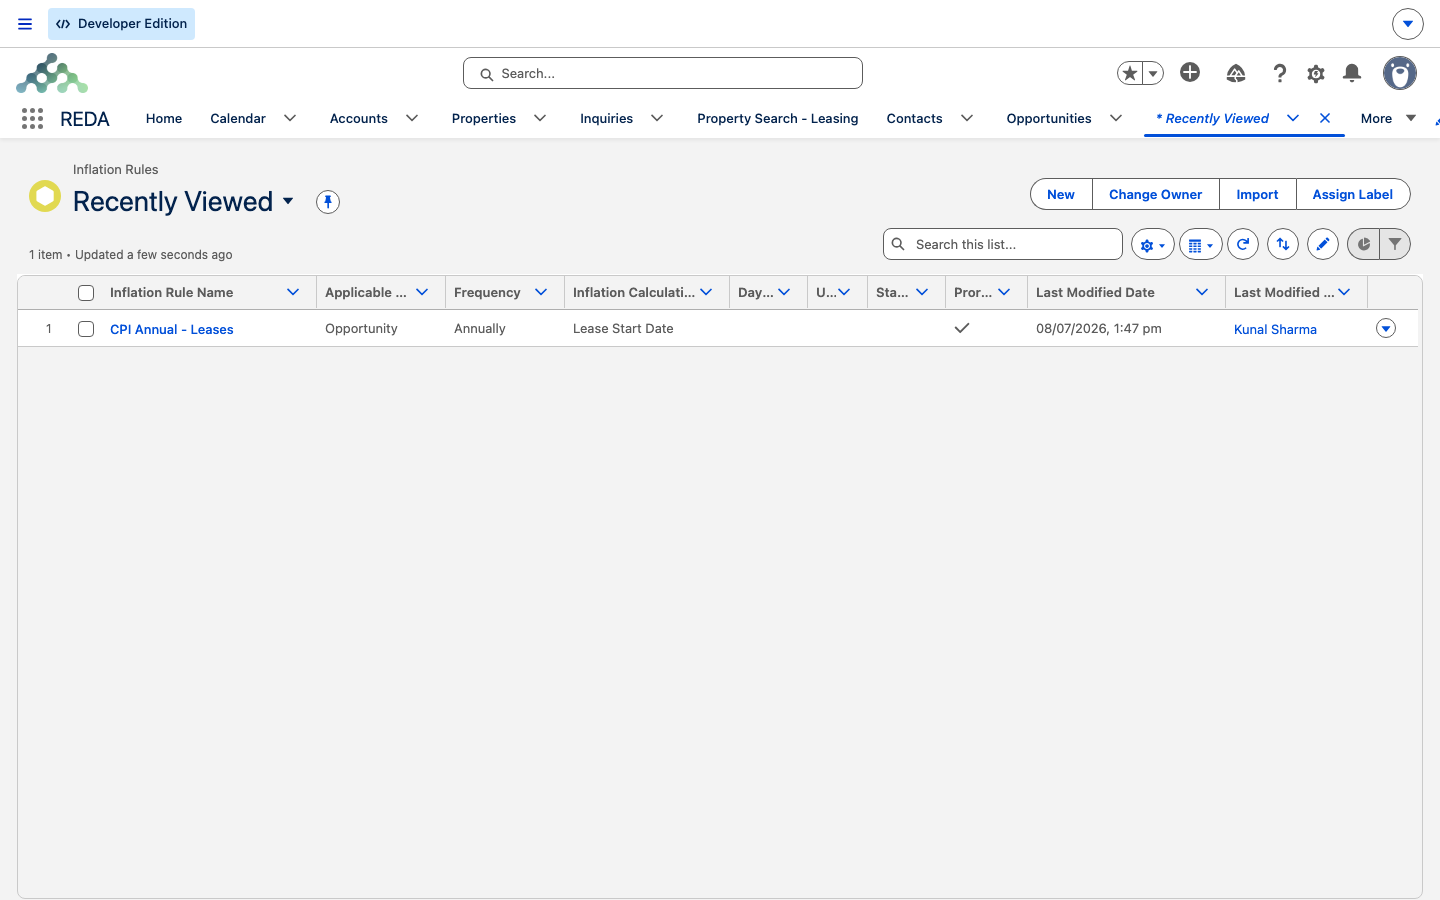Screen dimensions: 1440x900
Task: Open the Trailhead guidance icon
Action: point(1236,73)
